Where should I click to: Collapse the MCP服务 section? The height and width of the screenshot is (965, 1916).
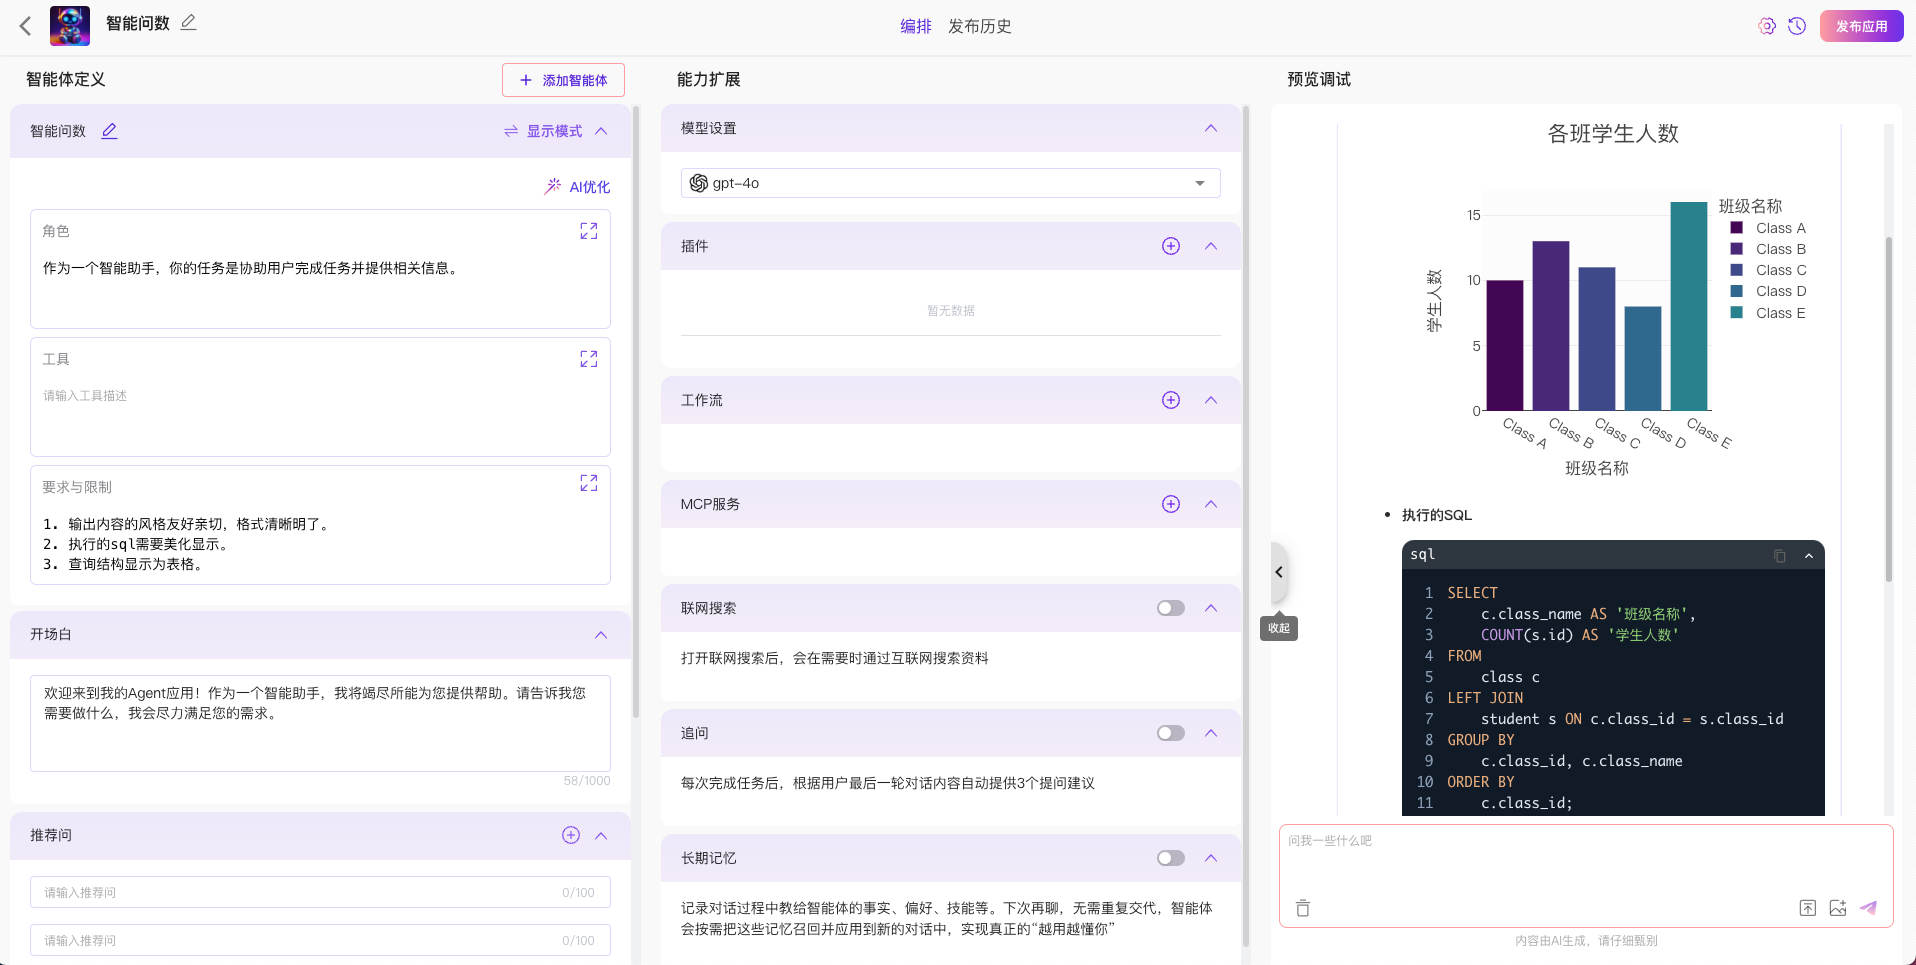point(1211,504)
